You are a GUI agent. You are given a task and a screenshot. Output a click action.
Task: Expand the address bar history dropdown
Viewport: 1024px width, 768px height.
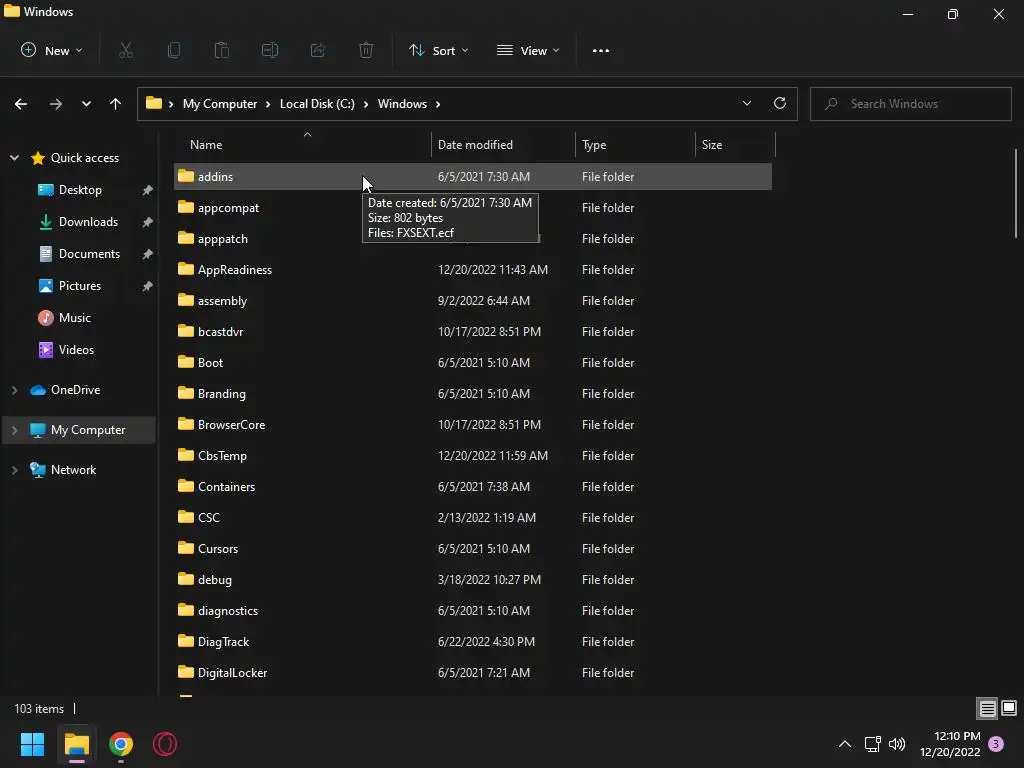pyautogui.click(x=746, y=103)
